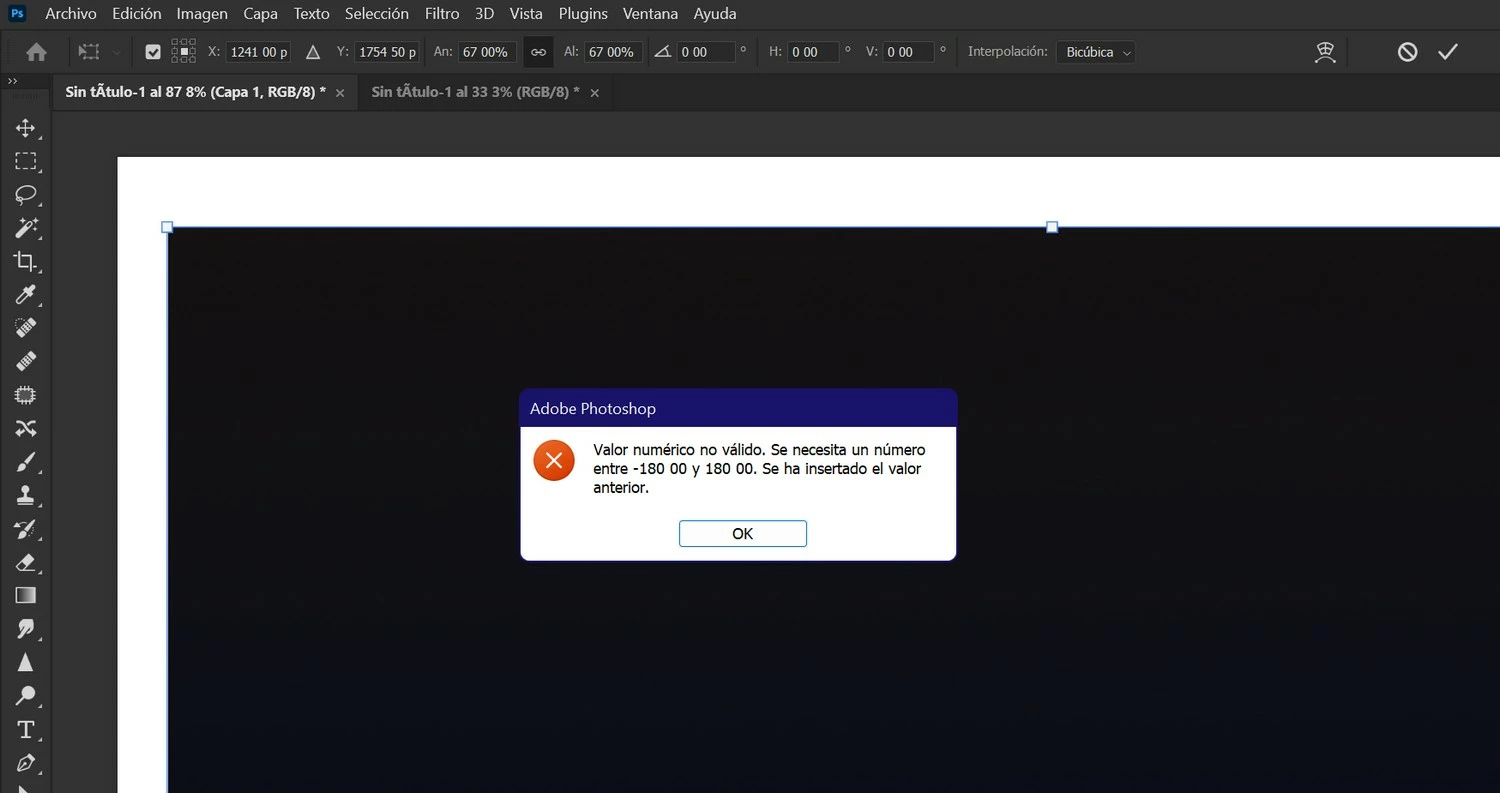Open the Vista menu
Viewport: 1500px width, 793px height.
pos(526,14)
